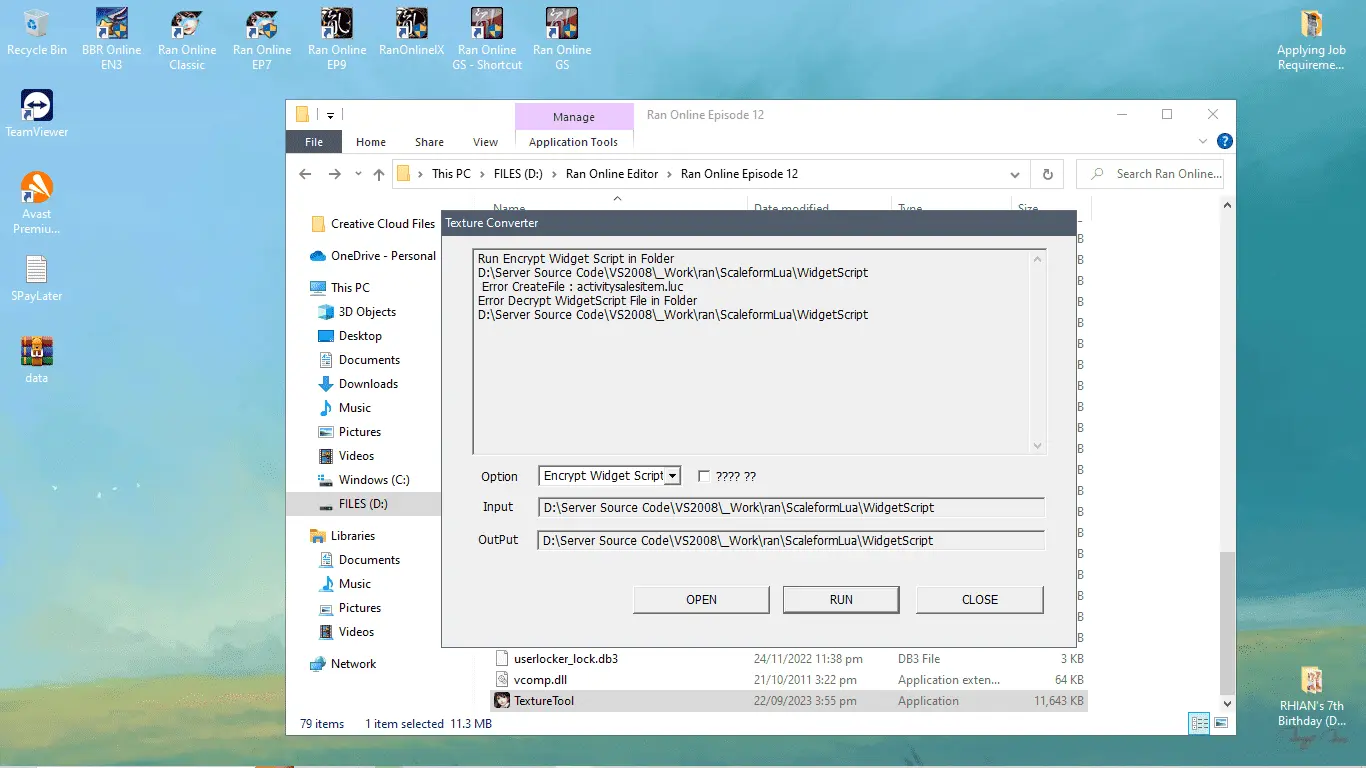This screenshot has width=1366, height=768.
Task: Click the OutPut path field
Action: click(791, 541)
